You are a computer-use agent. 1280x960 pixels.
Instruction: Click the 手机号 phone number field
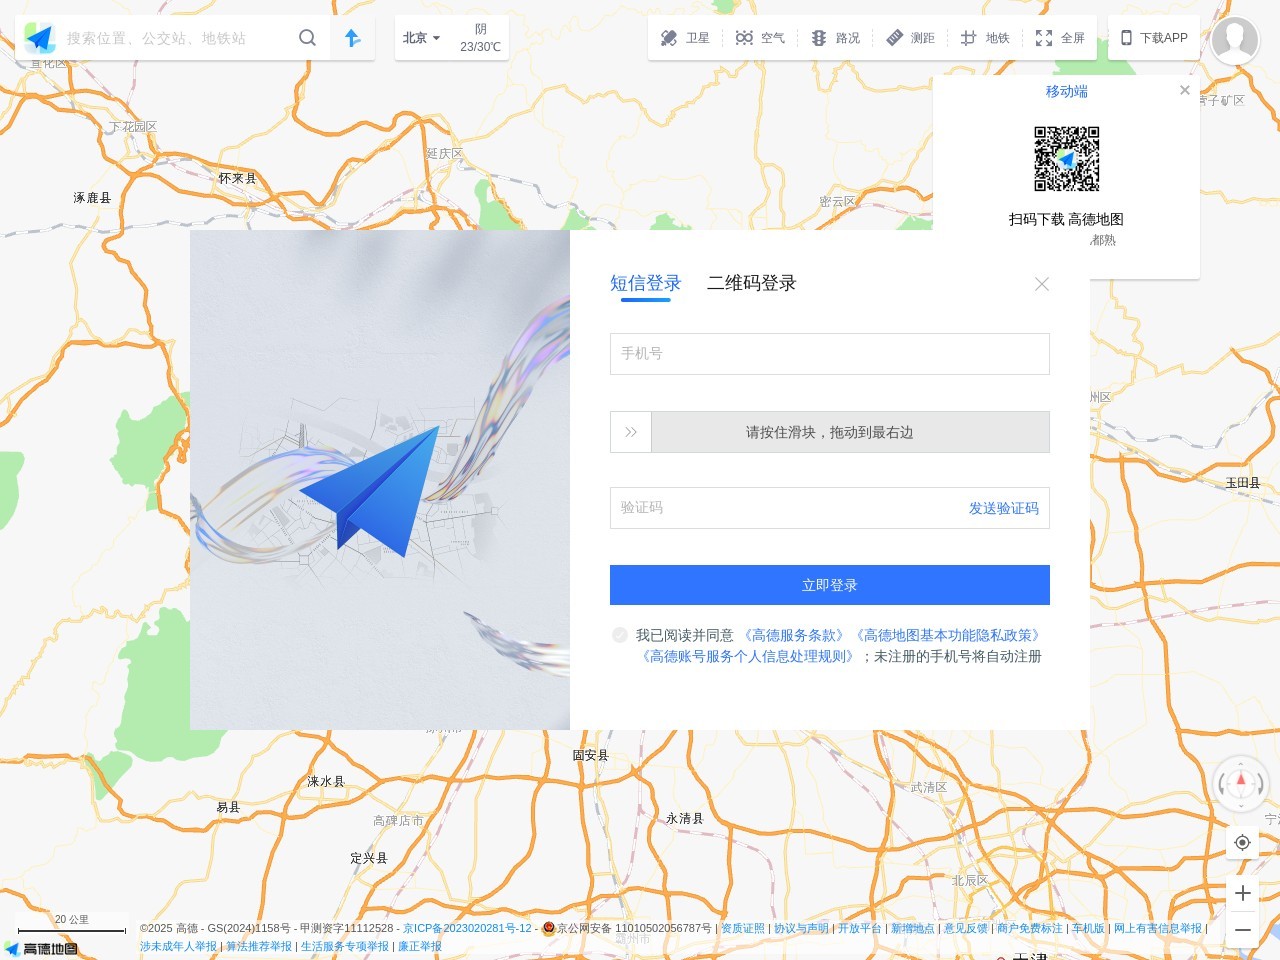pyautogui.click(x=829, y=354)
